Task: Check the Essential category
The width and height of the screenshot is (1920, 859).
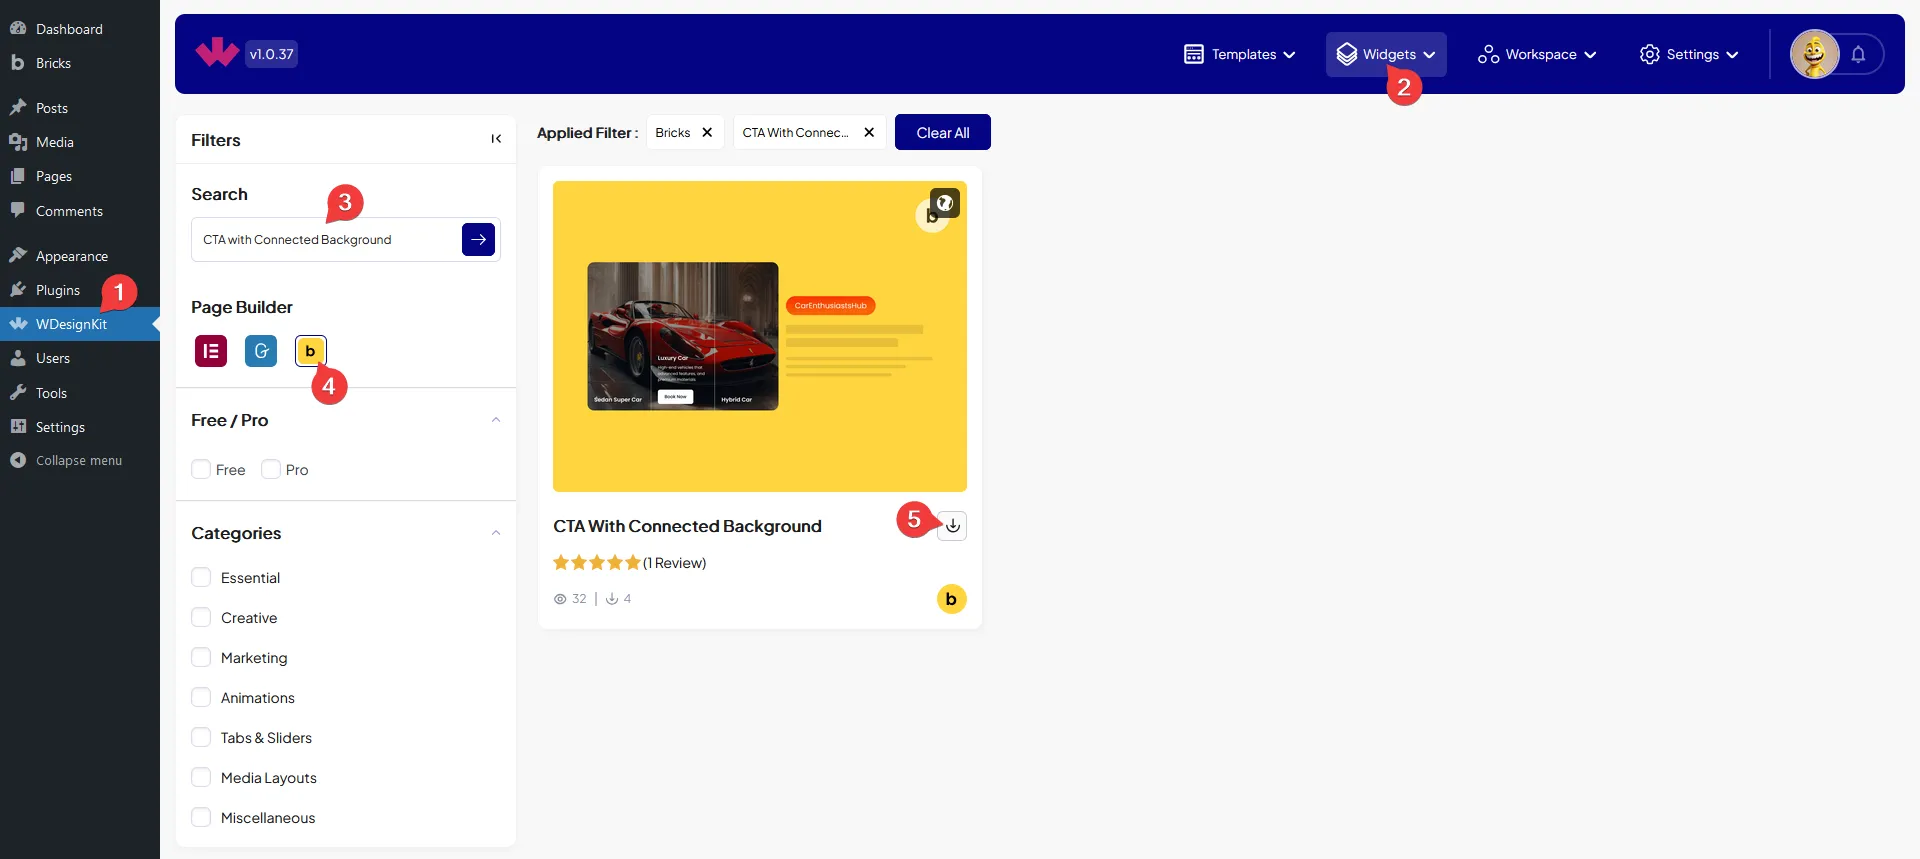Action: [201, 578]
